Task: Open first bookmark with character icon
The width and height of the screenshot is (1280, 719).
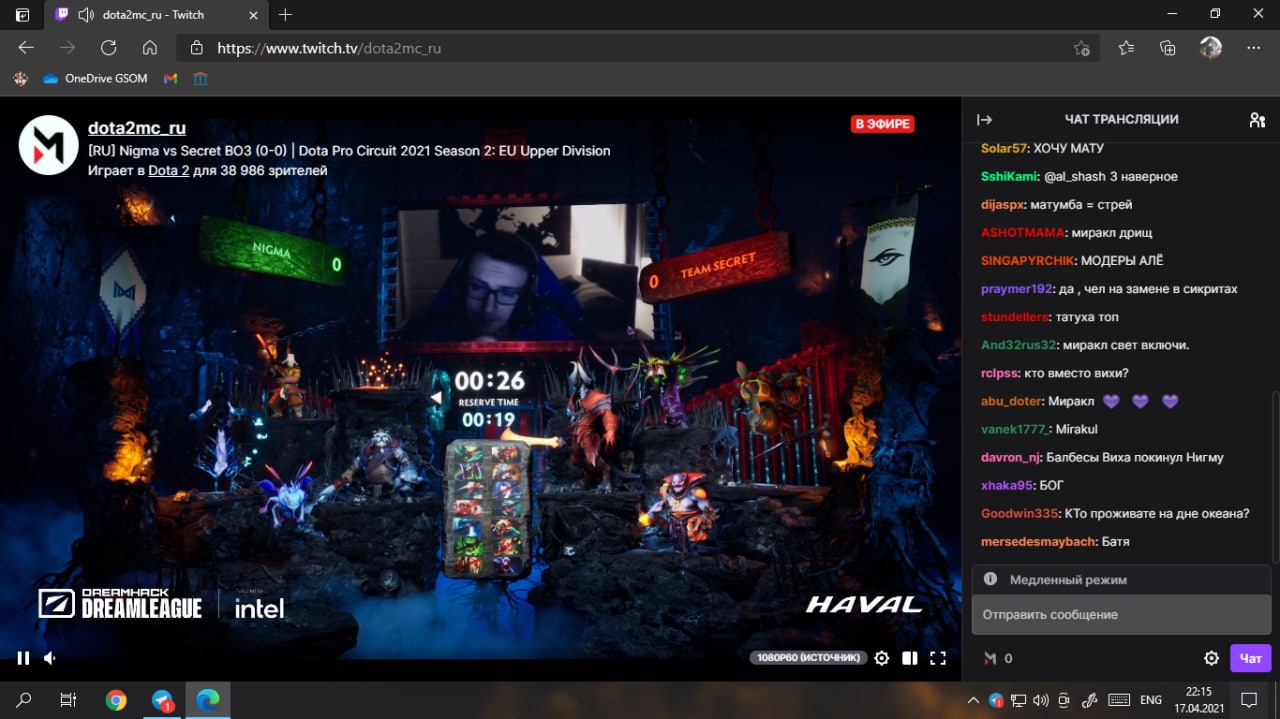Action: point(20,78)
